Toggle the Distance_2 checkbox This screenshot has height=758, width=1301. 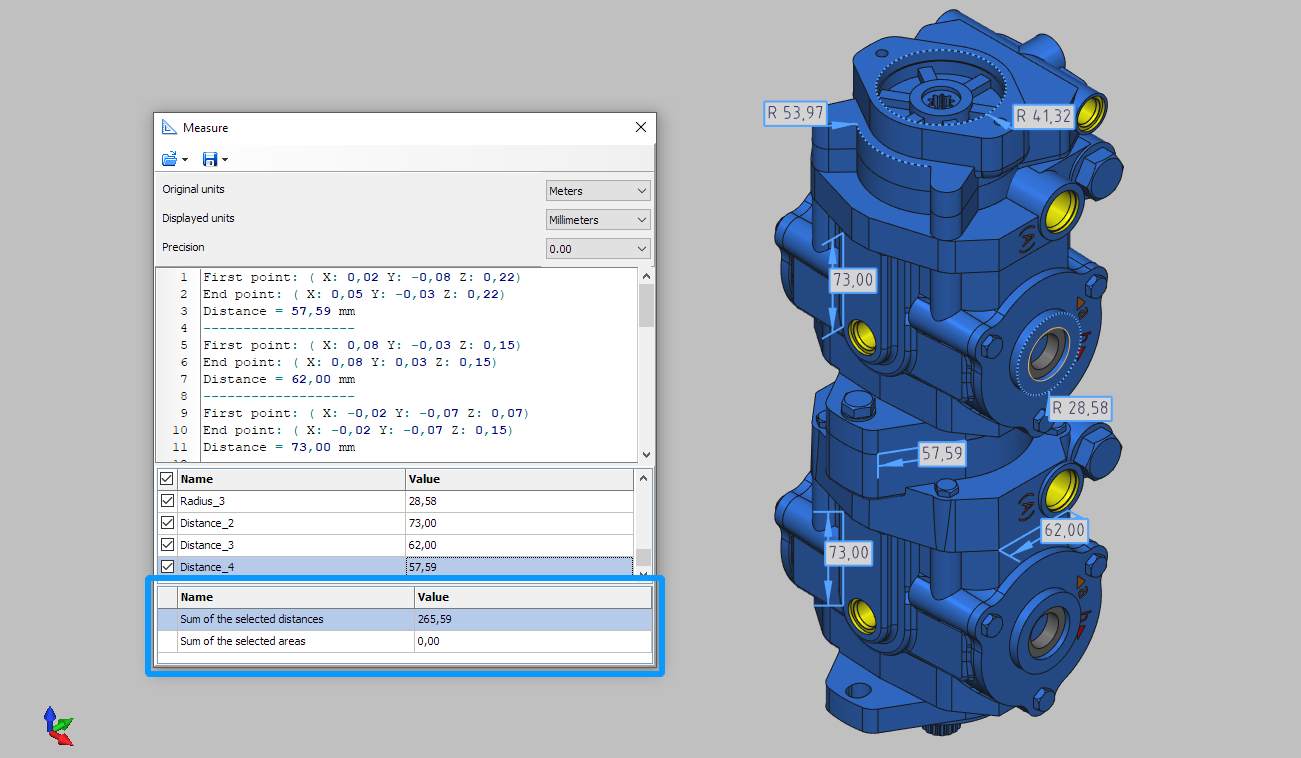pyautogui.click(x=166, y=522)
